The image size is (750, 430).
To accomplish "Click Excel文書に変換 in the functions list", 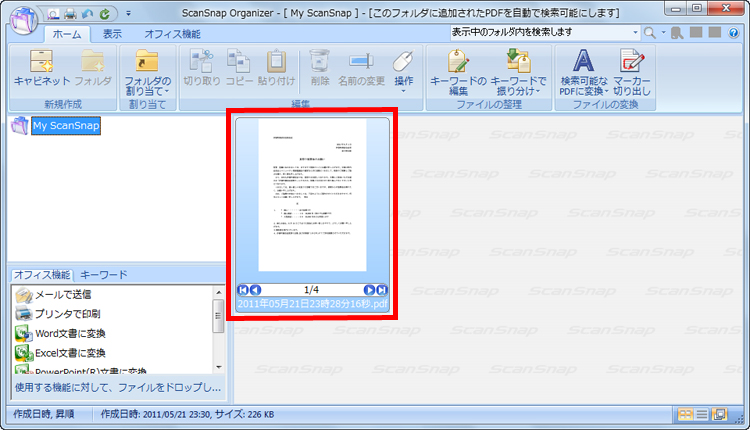I will click(x=70, y=353).
